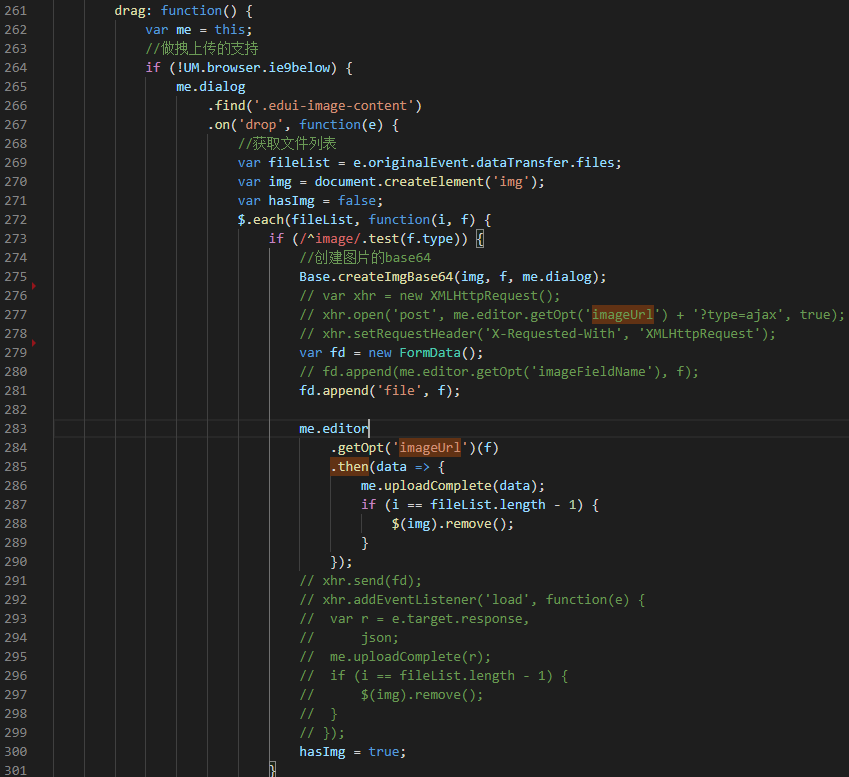Click '$(img).remove();' on line 288
849x777 pixels.
(x=453, y=524)
